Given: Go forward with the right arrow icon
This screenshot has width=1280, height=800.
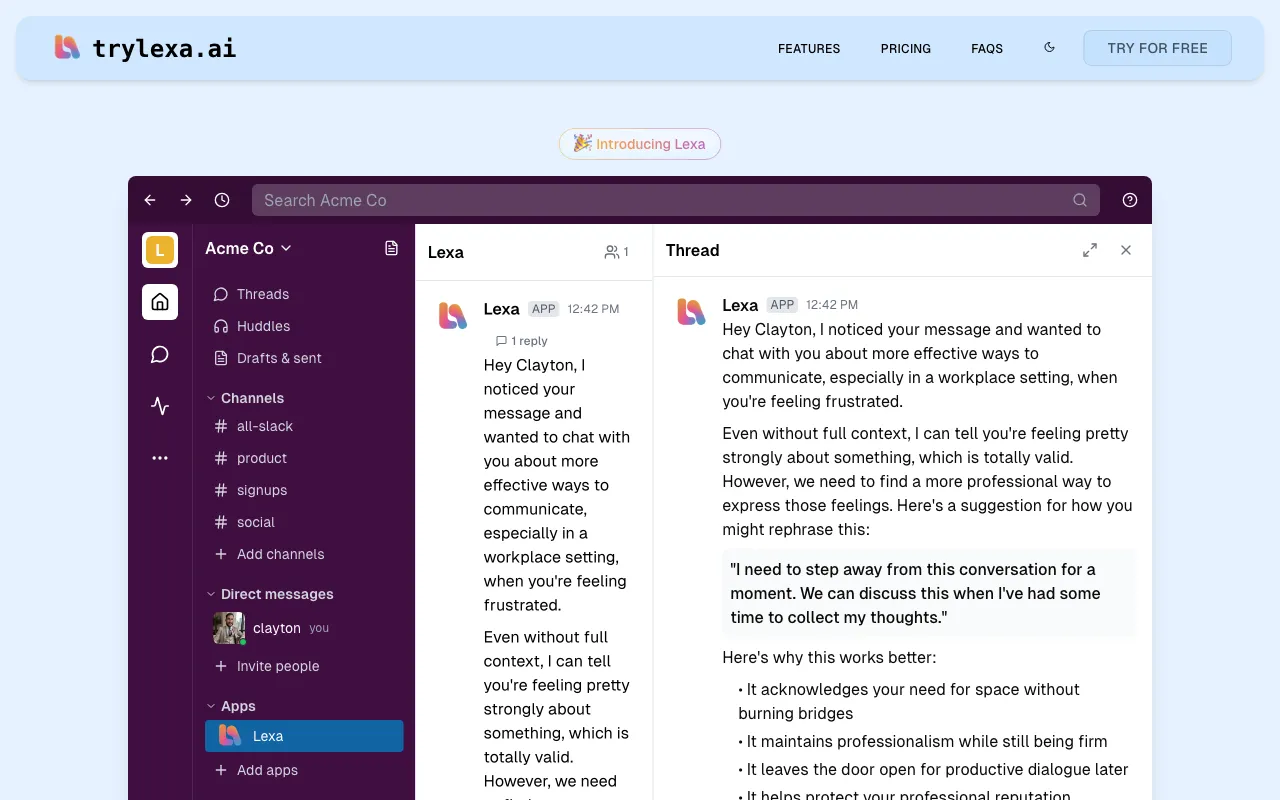Looking at the screenshot, I should pos(186,200).
